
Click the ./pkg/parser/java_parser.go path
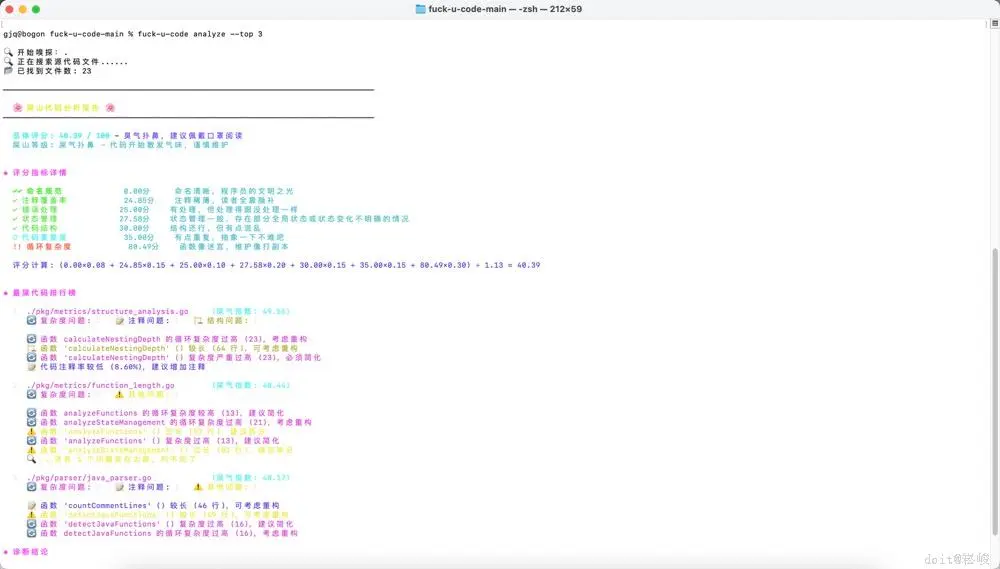(89, 477)
